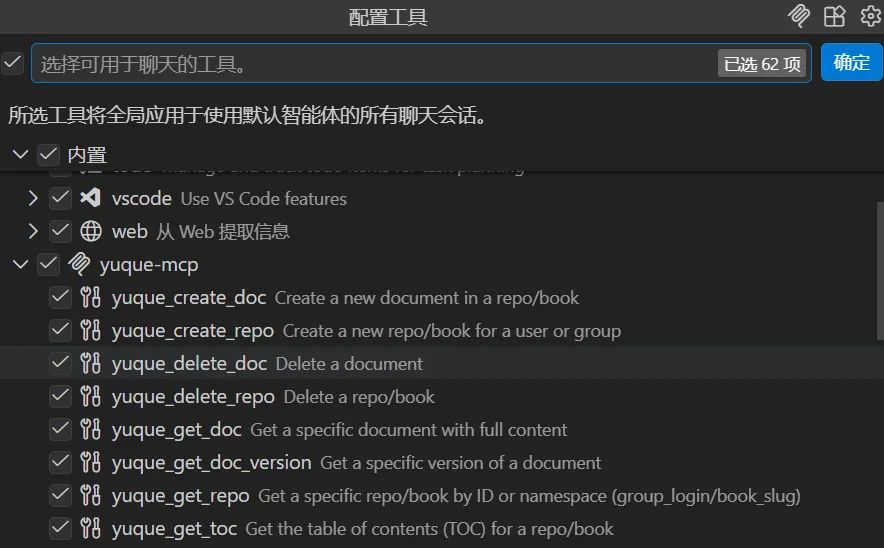
Task: Select the vscode label text
Action: [142, 198]
